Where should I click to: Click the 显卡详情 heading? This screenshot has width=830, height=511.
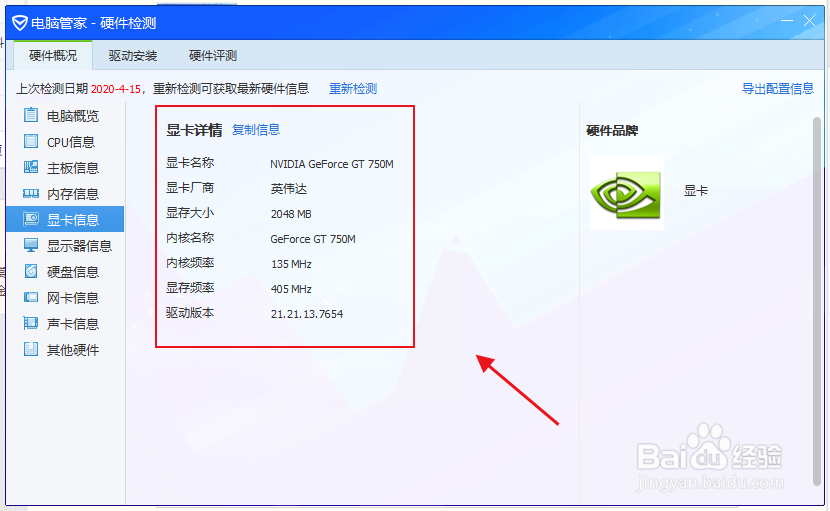(x=194, y=130)
